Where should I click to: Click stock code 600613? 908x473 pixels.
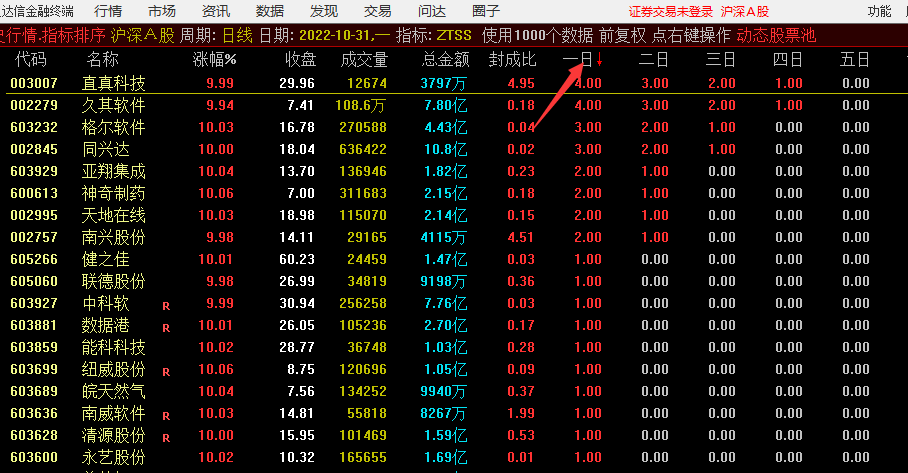tap(34, 193)
